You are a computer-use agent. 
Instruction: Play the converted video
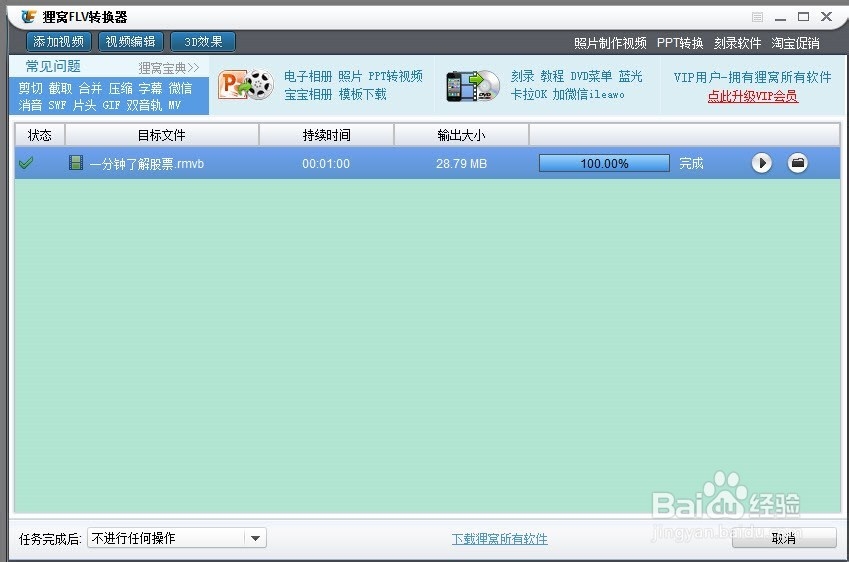[762, 163]
